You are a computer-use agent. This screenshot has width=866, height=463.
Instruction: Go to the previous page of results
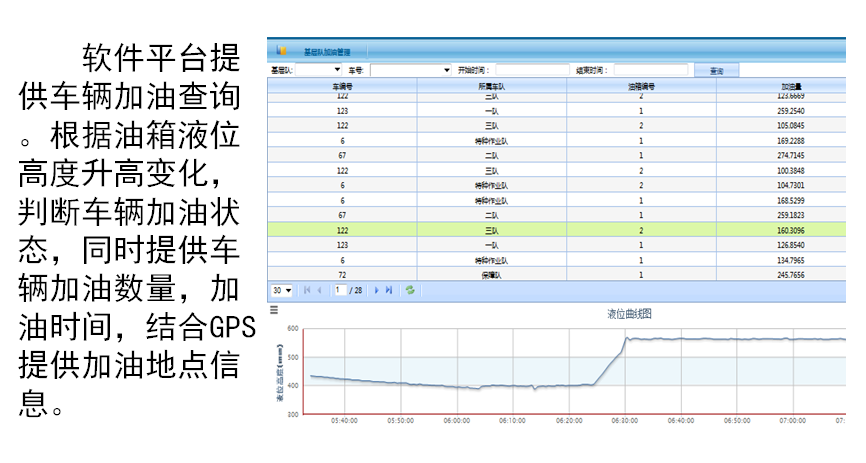(x=320, y=290)
